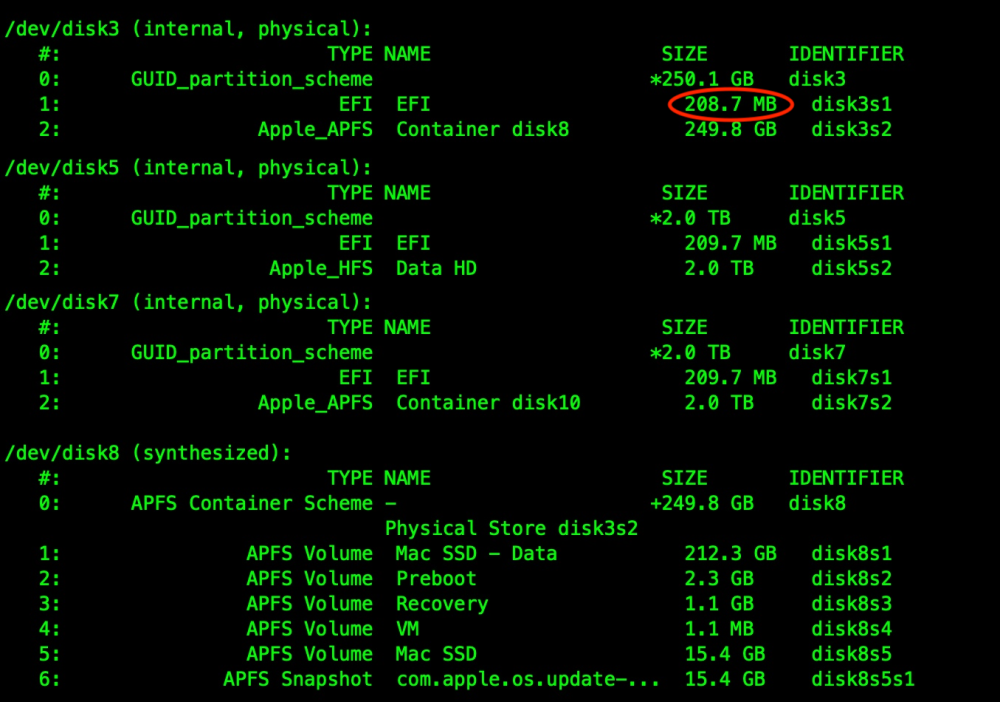This screenshot has width=1000, height=702.
Task: Click the identifier "disk5s2"
Action: 851,268
